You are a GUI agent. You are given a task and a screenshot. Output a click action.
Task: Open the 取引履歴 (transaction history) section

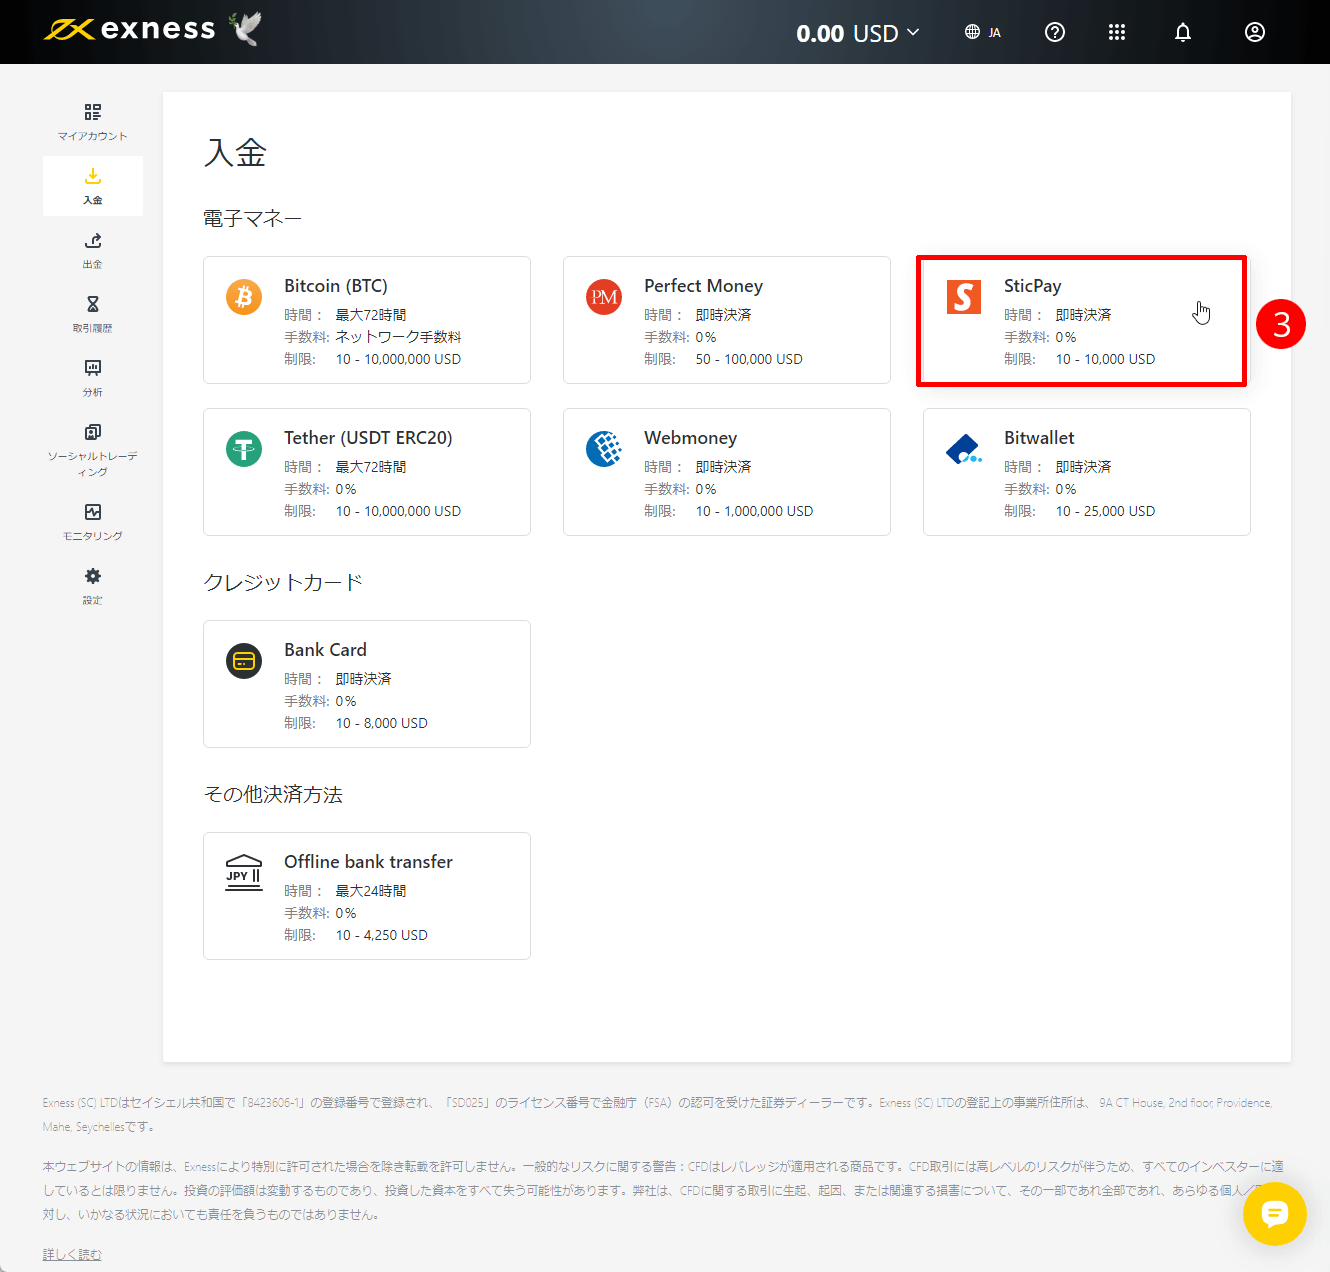[92, 313]
